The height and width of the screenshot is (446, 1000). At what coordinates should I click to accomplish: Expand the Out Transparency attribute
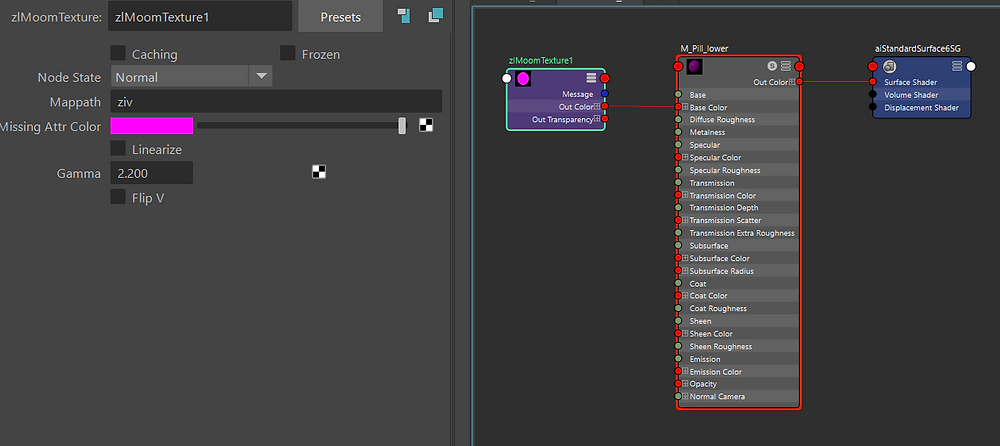(x=598, y=119)
